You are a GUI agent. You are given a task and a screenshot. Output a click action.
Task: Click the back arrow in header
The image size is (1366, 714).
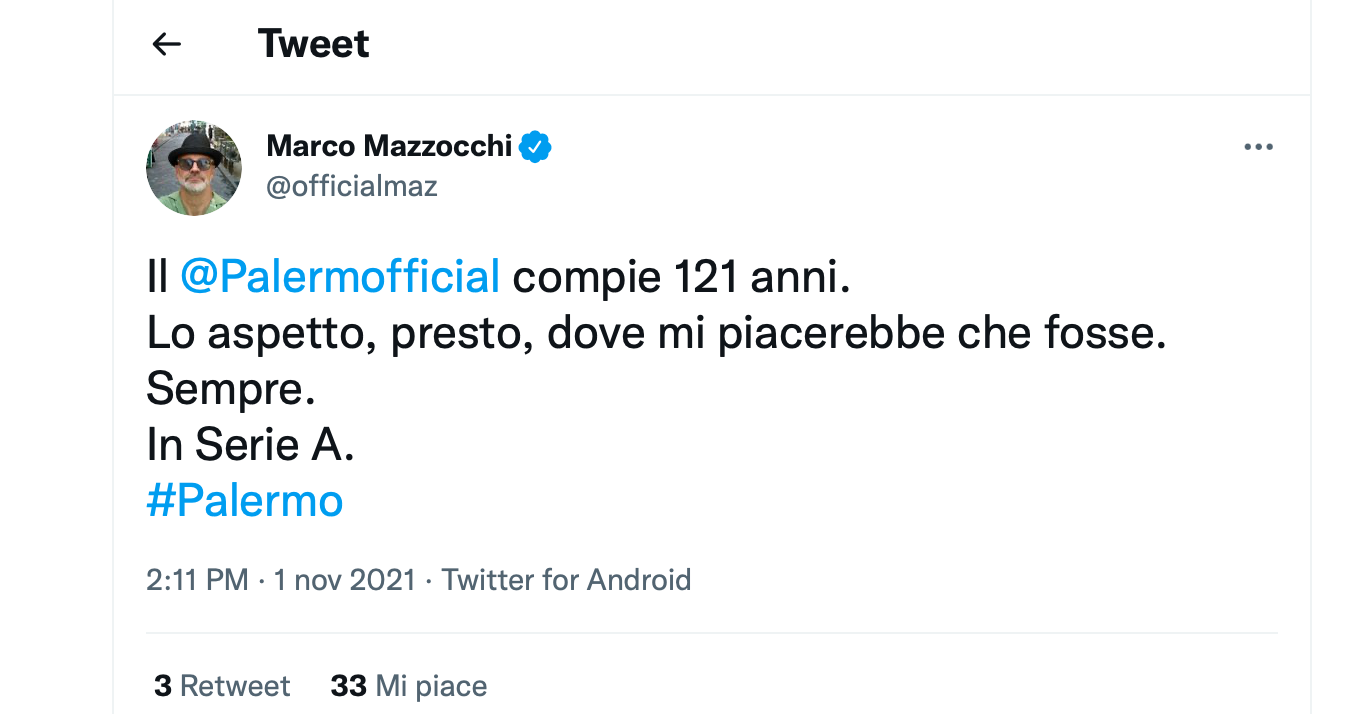[166, 44]
